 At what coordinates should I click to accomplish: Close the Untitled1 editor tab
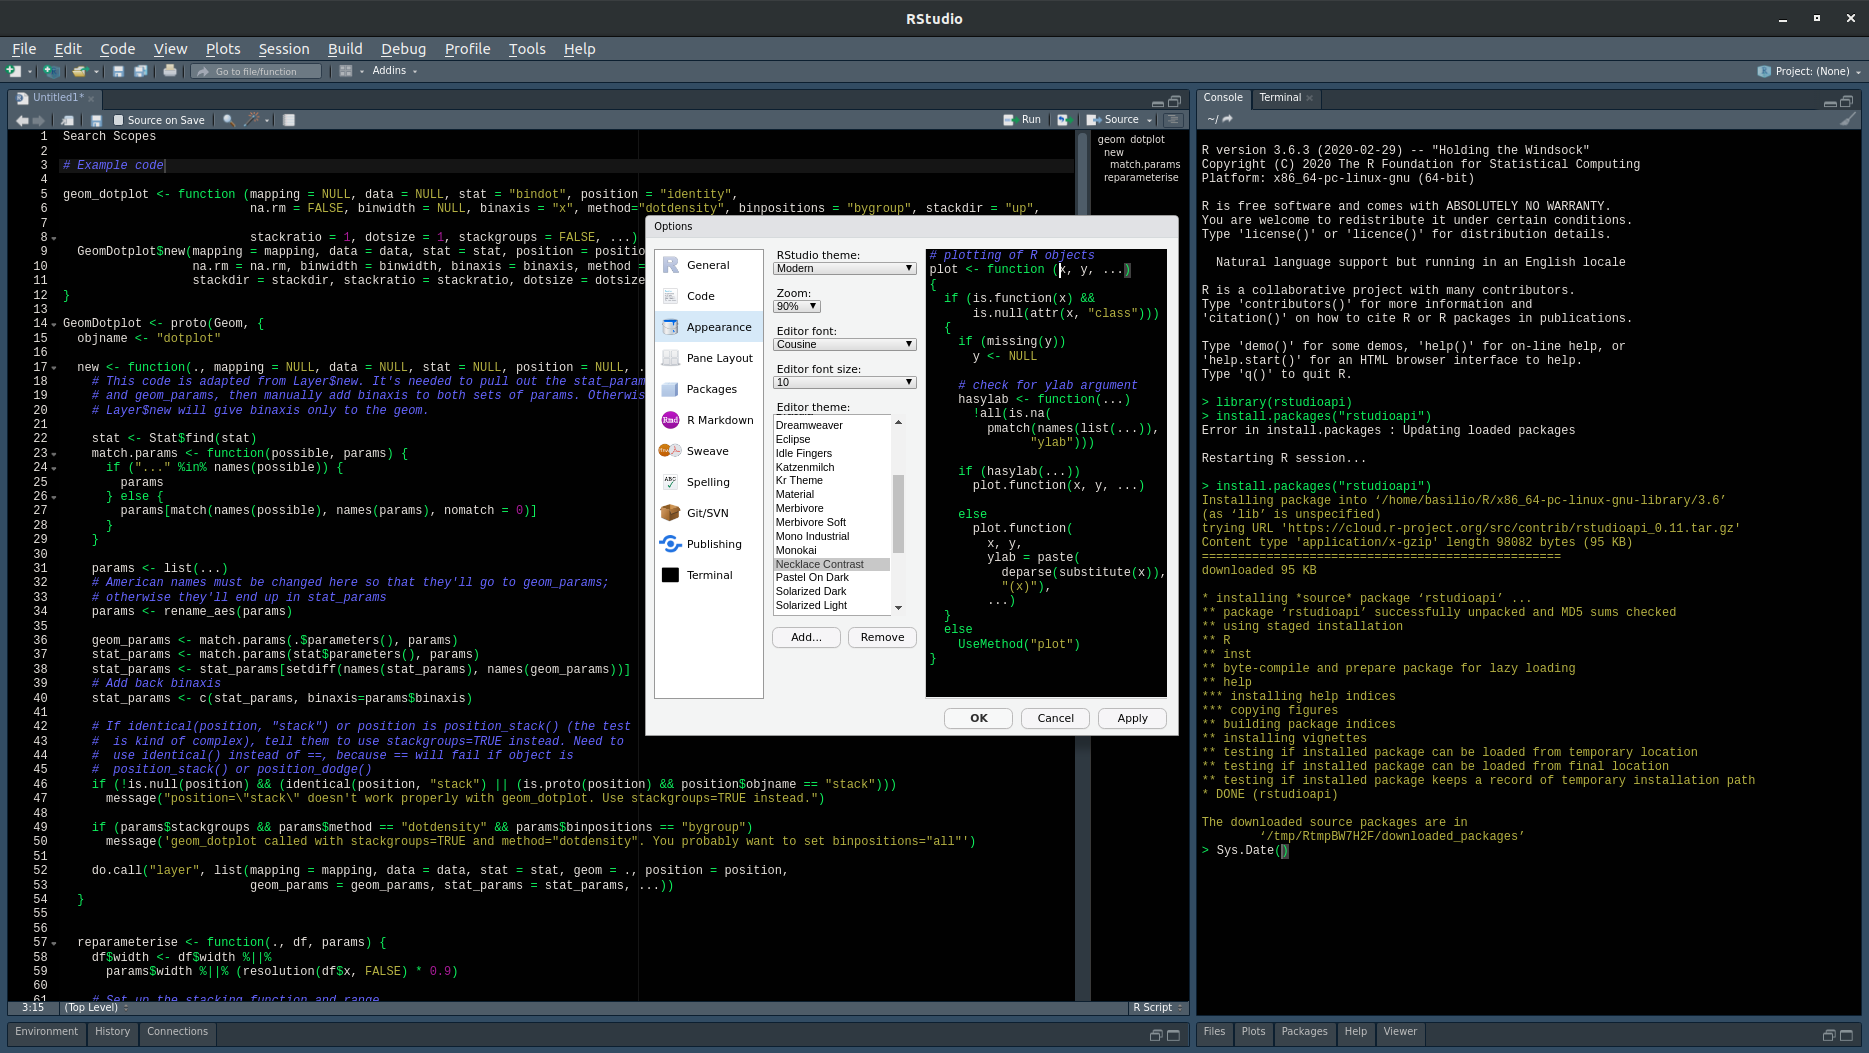[x=91, y=98]
